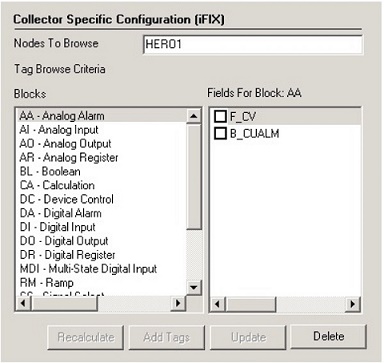The width and height of the screenshot is (384, 363).
Task: Select BL - Boolean block
Action: [50, 171]
